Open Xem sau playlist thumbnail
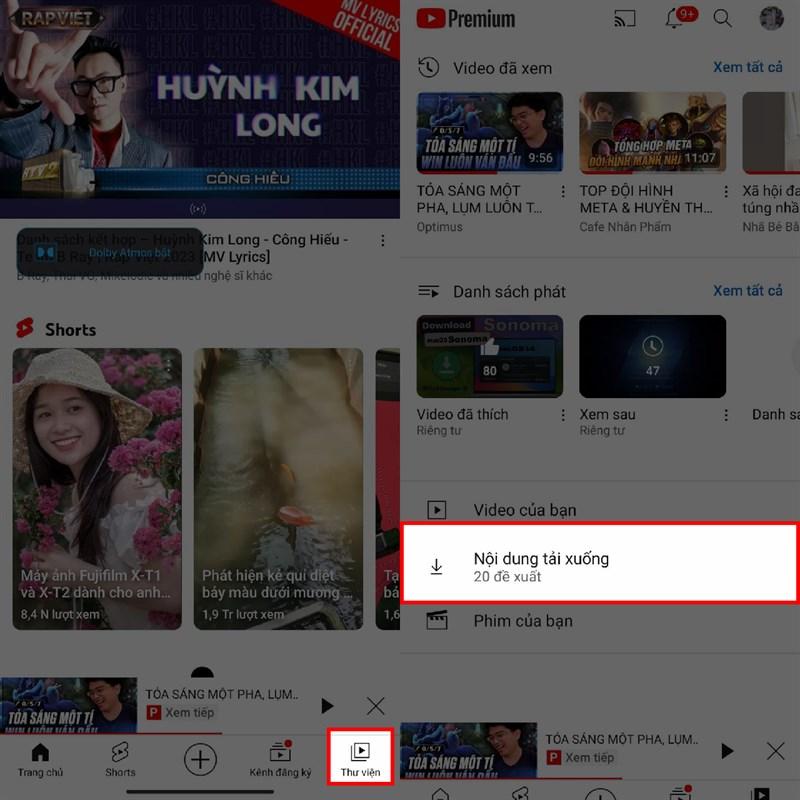 653,356
